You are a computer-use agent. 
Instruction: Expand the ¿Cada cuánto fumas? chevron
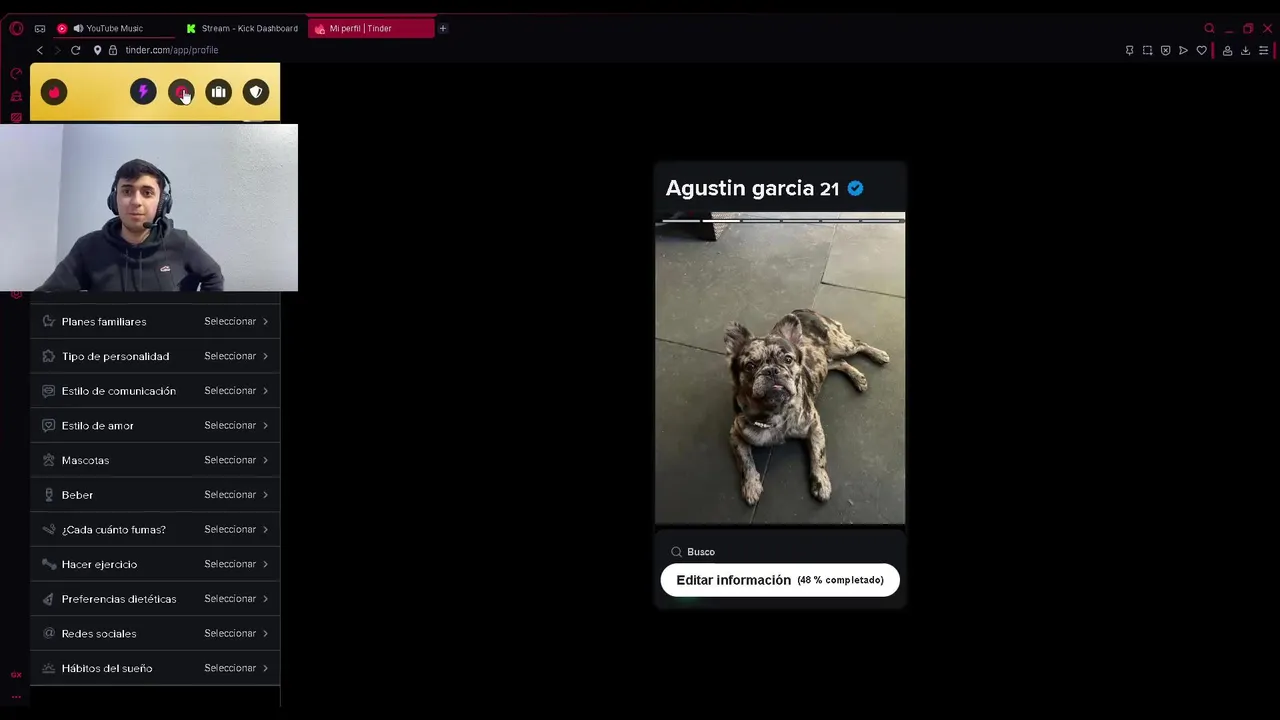(265, 529)
